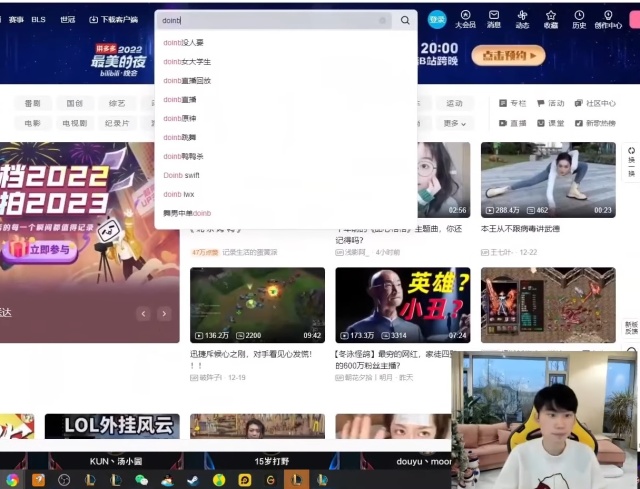The image size is (640, 489).
Task: Choose the plain doinb直播 suggestion
Action: click(x=180, y=99)
